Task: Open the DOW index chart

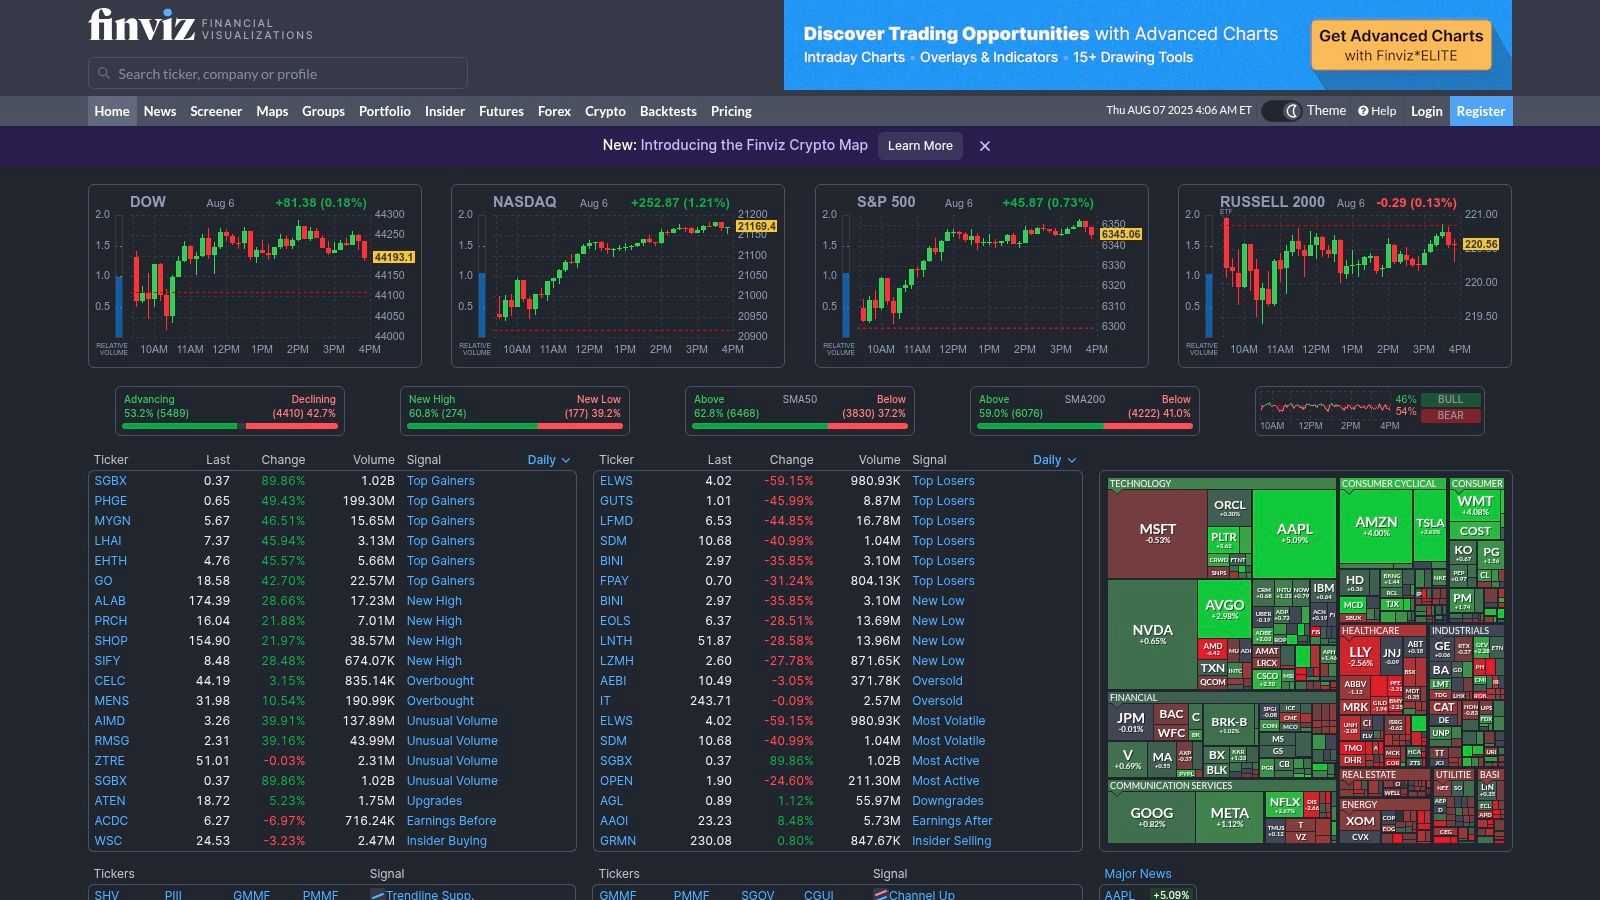Action: coord(255,276)
